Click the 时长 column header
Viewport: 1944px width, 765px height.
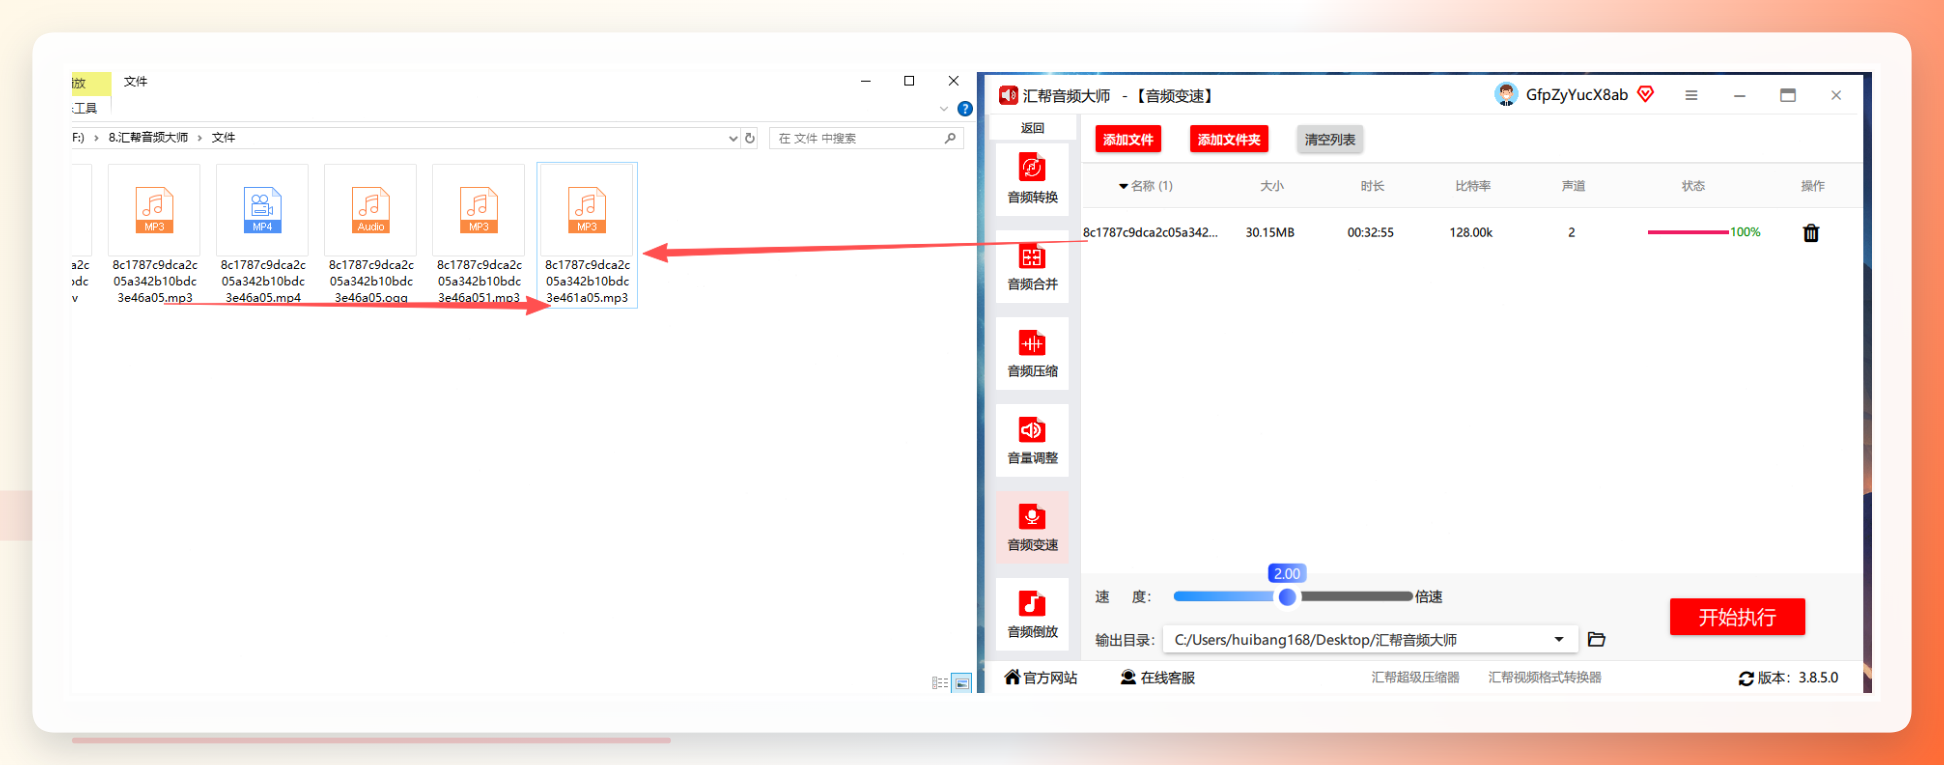click(1372, 186)
